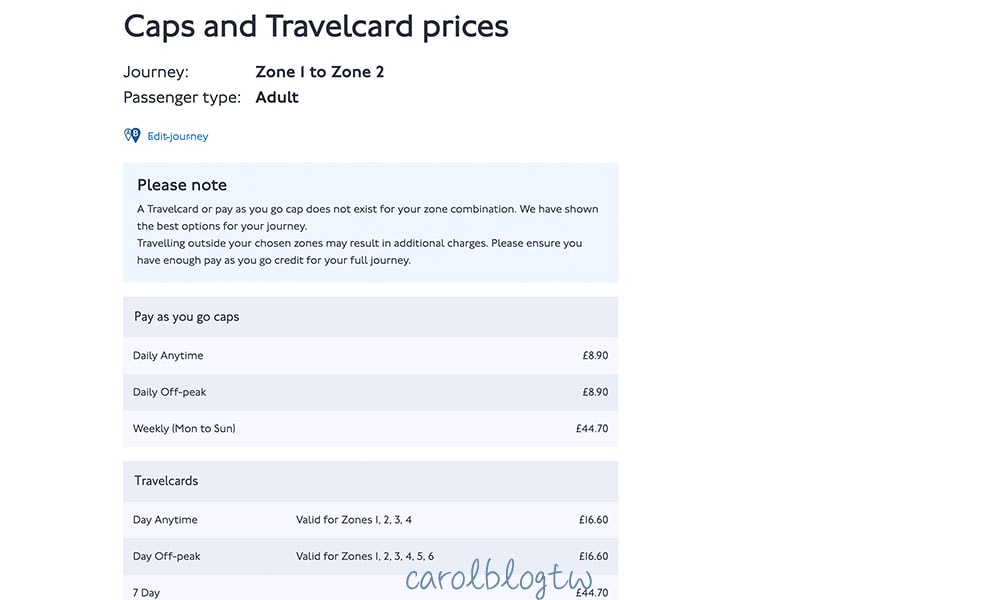Select the Weekly (Mon to Sun) row

[371, 428]
